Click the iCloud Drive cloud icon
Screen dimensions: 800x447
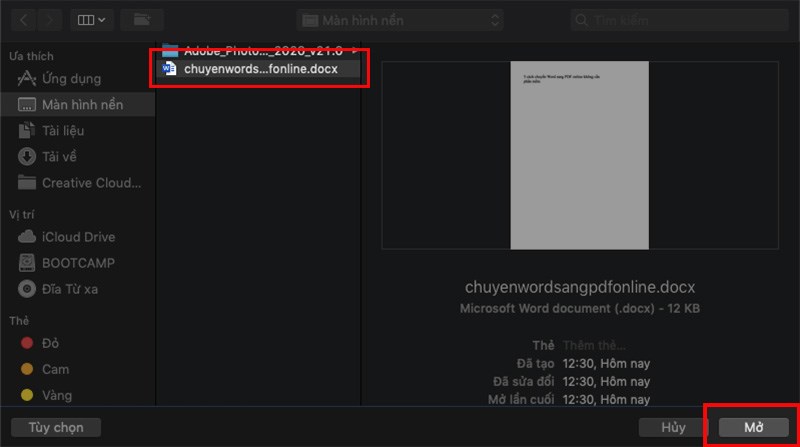click(27, 237)
